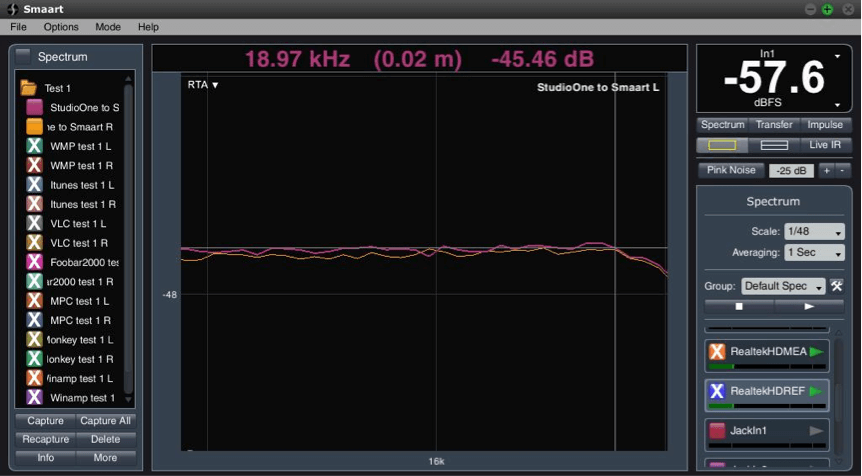Viewport: 862px width, 476px height.
Task: Click the JackIn1 red color square
Action: (717, 431)
